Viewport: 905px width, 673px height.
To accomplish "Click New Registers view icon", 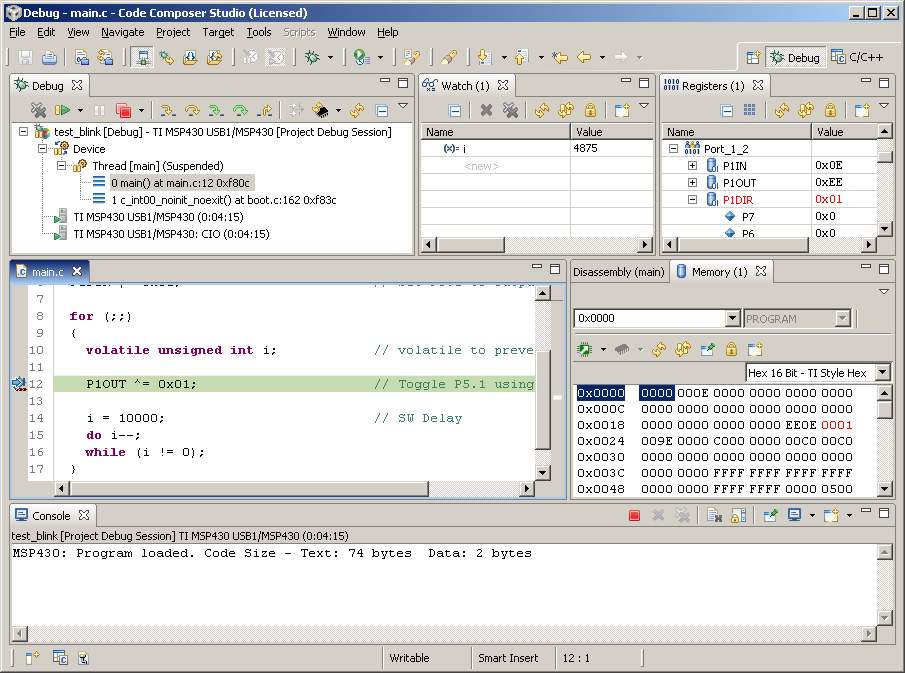I will (x=862, y=110).
